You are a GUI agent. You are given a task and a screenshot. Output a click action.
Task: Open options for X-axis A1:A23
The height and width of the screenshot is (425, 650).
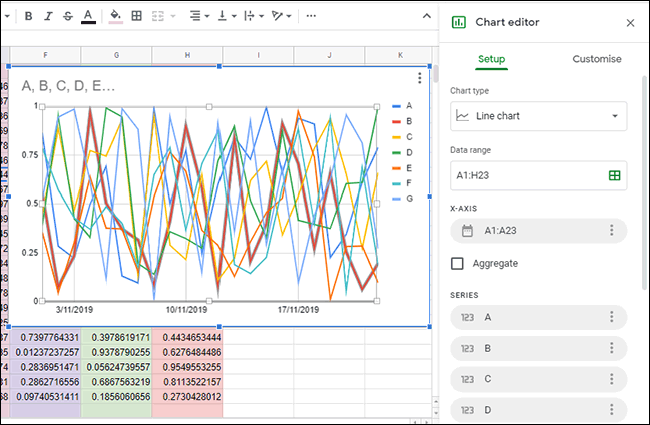(611, 231)
